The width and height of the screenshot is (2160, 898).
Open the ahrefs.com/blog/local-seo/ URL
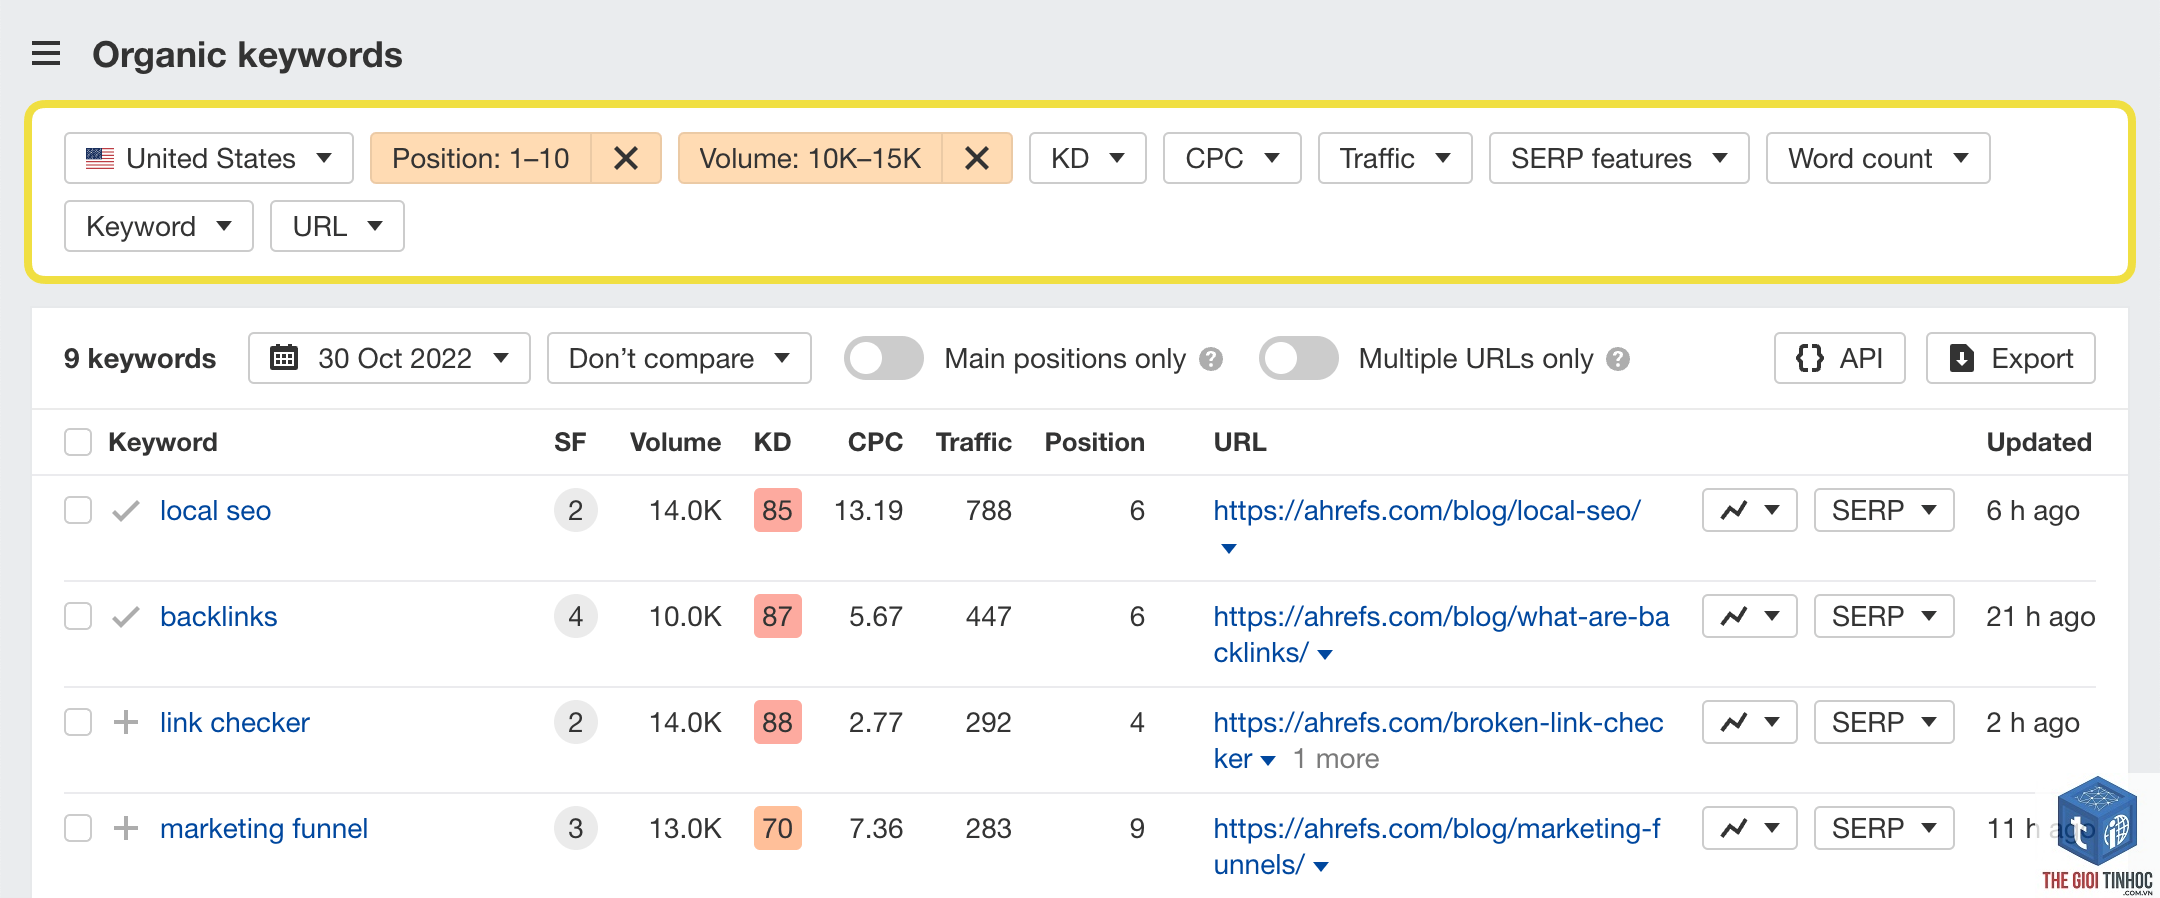tap(1427, 511)
